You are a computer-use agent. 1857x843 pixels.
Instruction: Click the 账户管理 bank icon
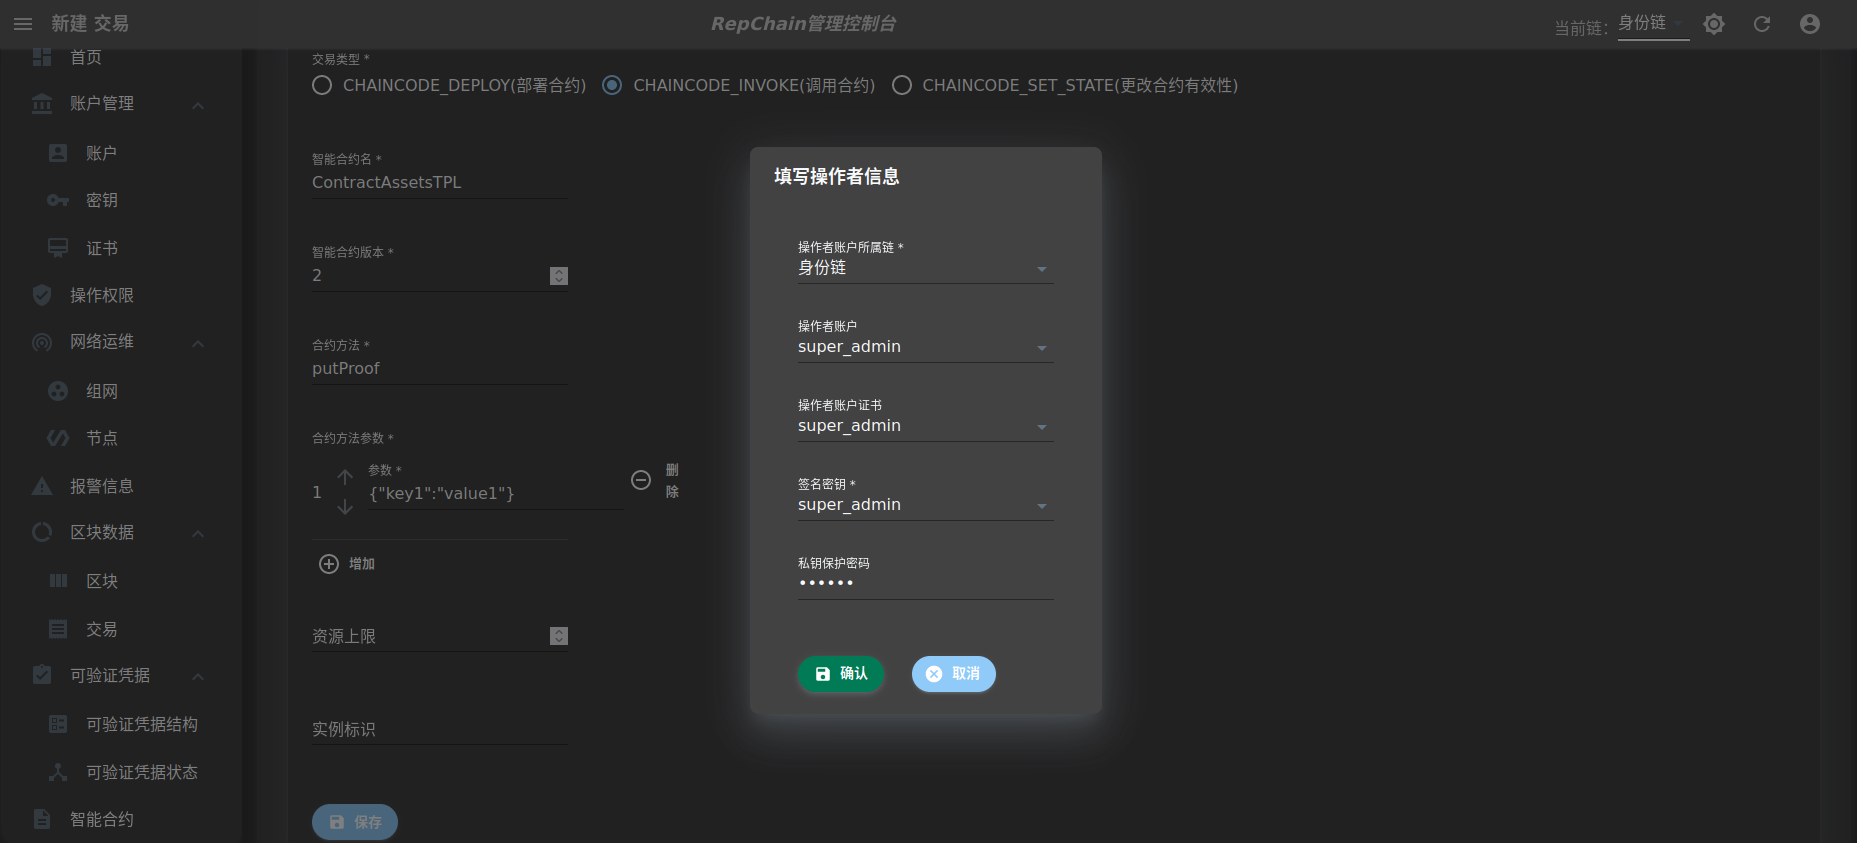pyautogui.click(x=42, y=104)
